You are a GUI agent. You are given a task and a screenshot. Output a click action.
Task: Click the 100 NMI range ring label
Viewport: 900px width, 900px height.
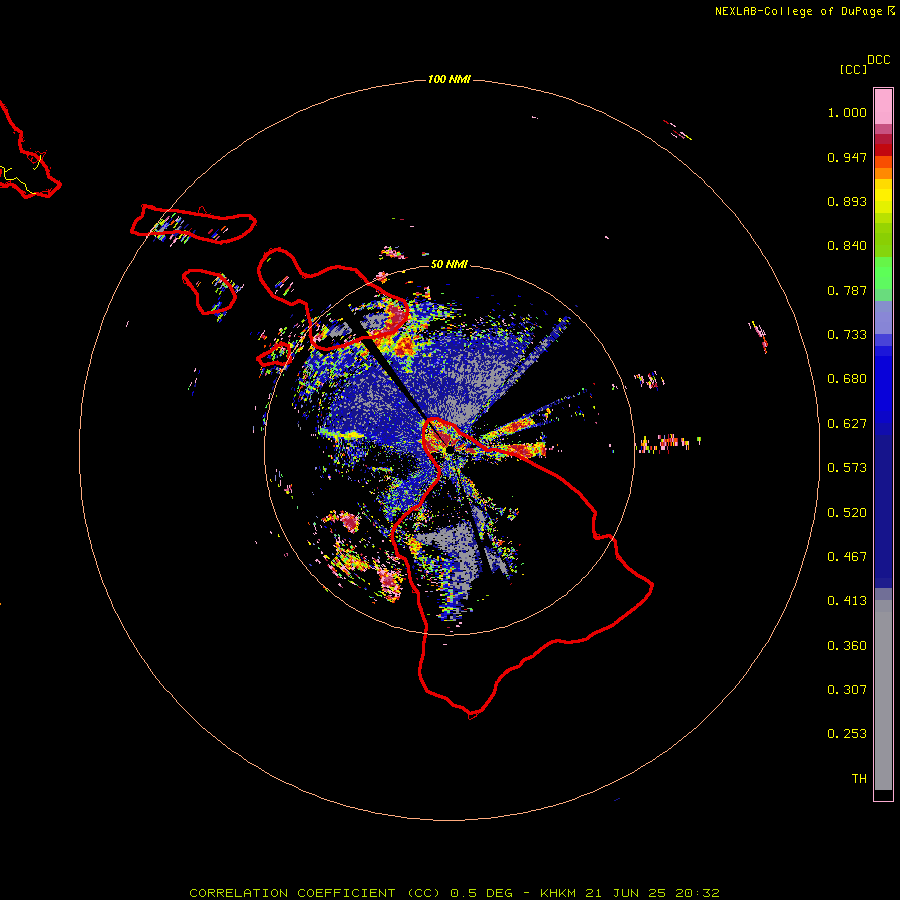(x=449, y=79)
